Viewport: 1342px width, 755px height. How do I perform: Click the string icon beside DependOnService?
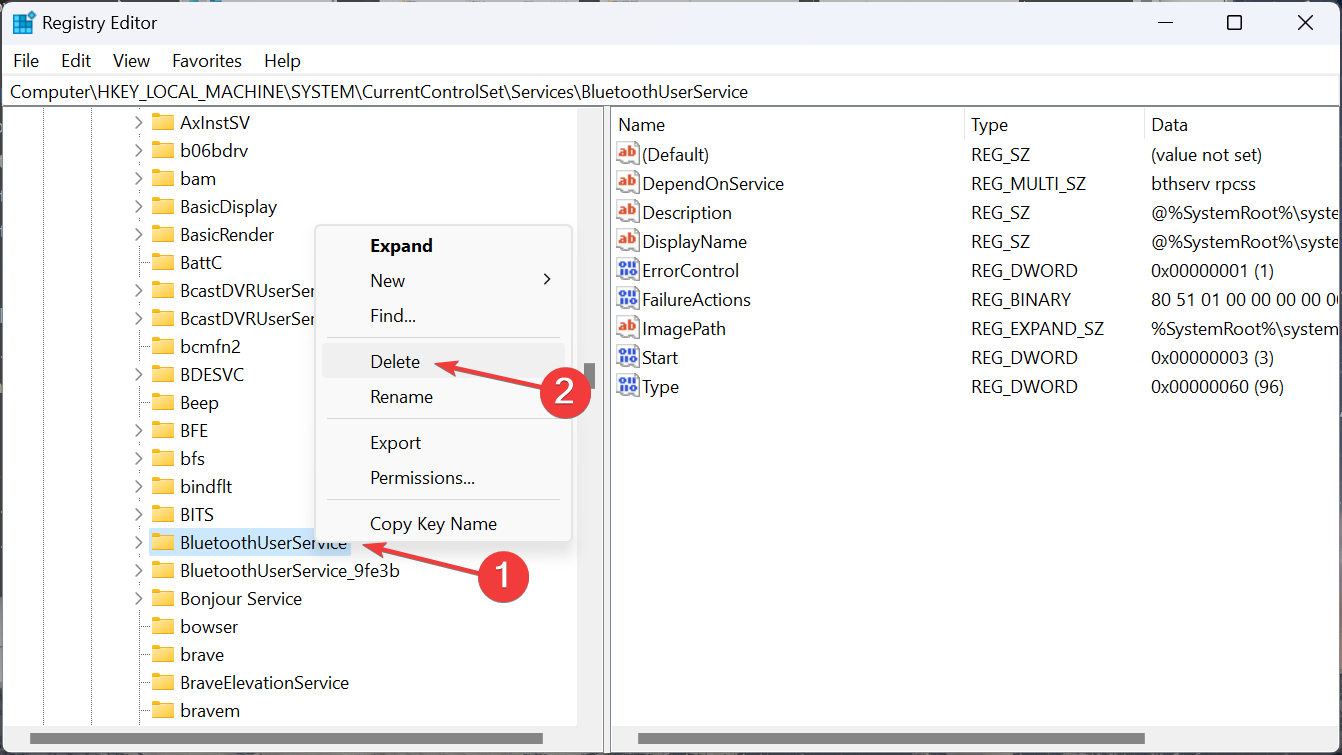628,183
